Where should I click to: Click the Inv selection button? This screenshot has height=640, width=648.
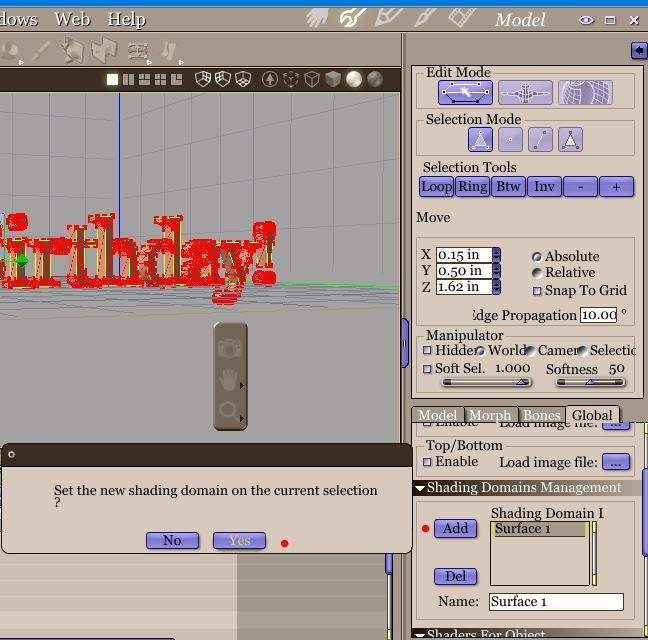544,187
